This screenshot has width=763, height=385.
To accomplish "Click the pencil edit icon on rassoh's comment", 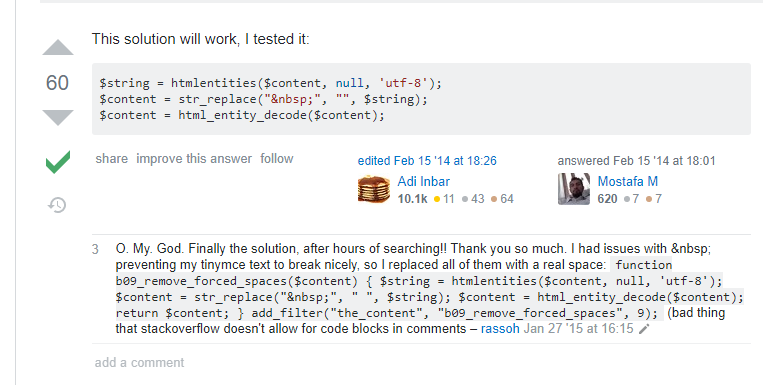I will [x=644, y=329].
